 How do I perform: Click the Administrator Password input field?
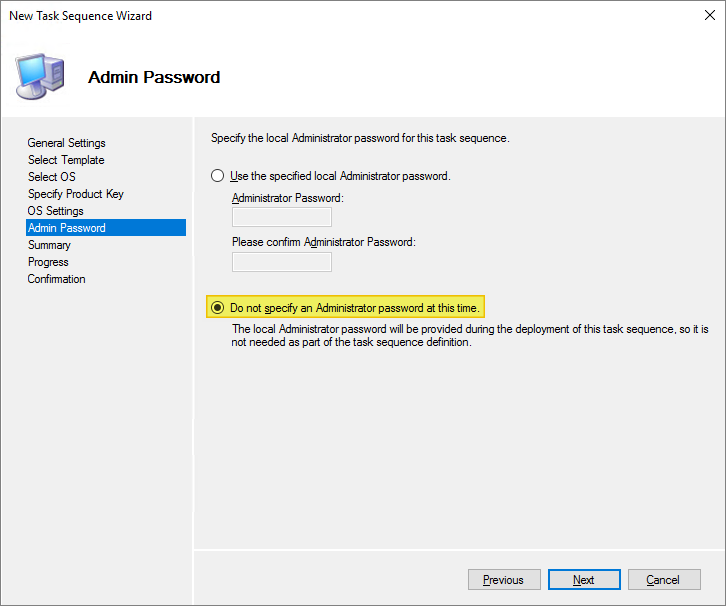click(281, 218)
